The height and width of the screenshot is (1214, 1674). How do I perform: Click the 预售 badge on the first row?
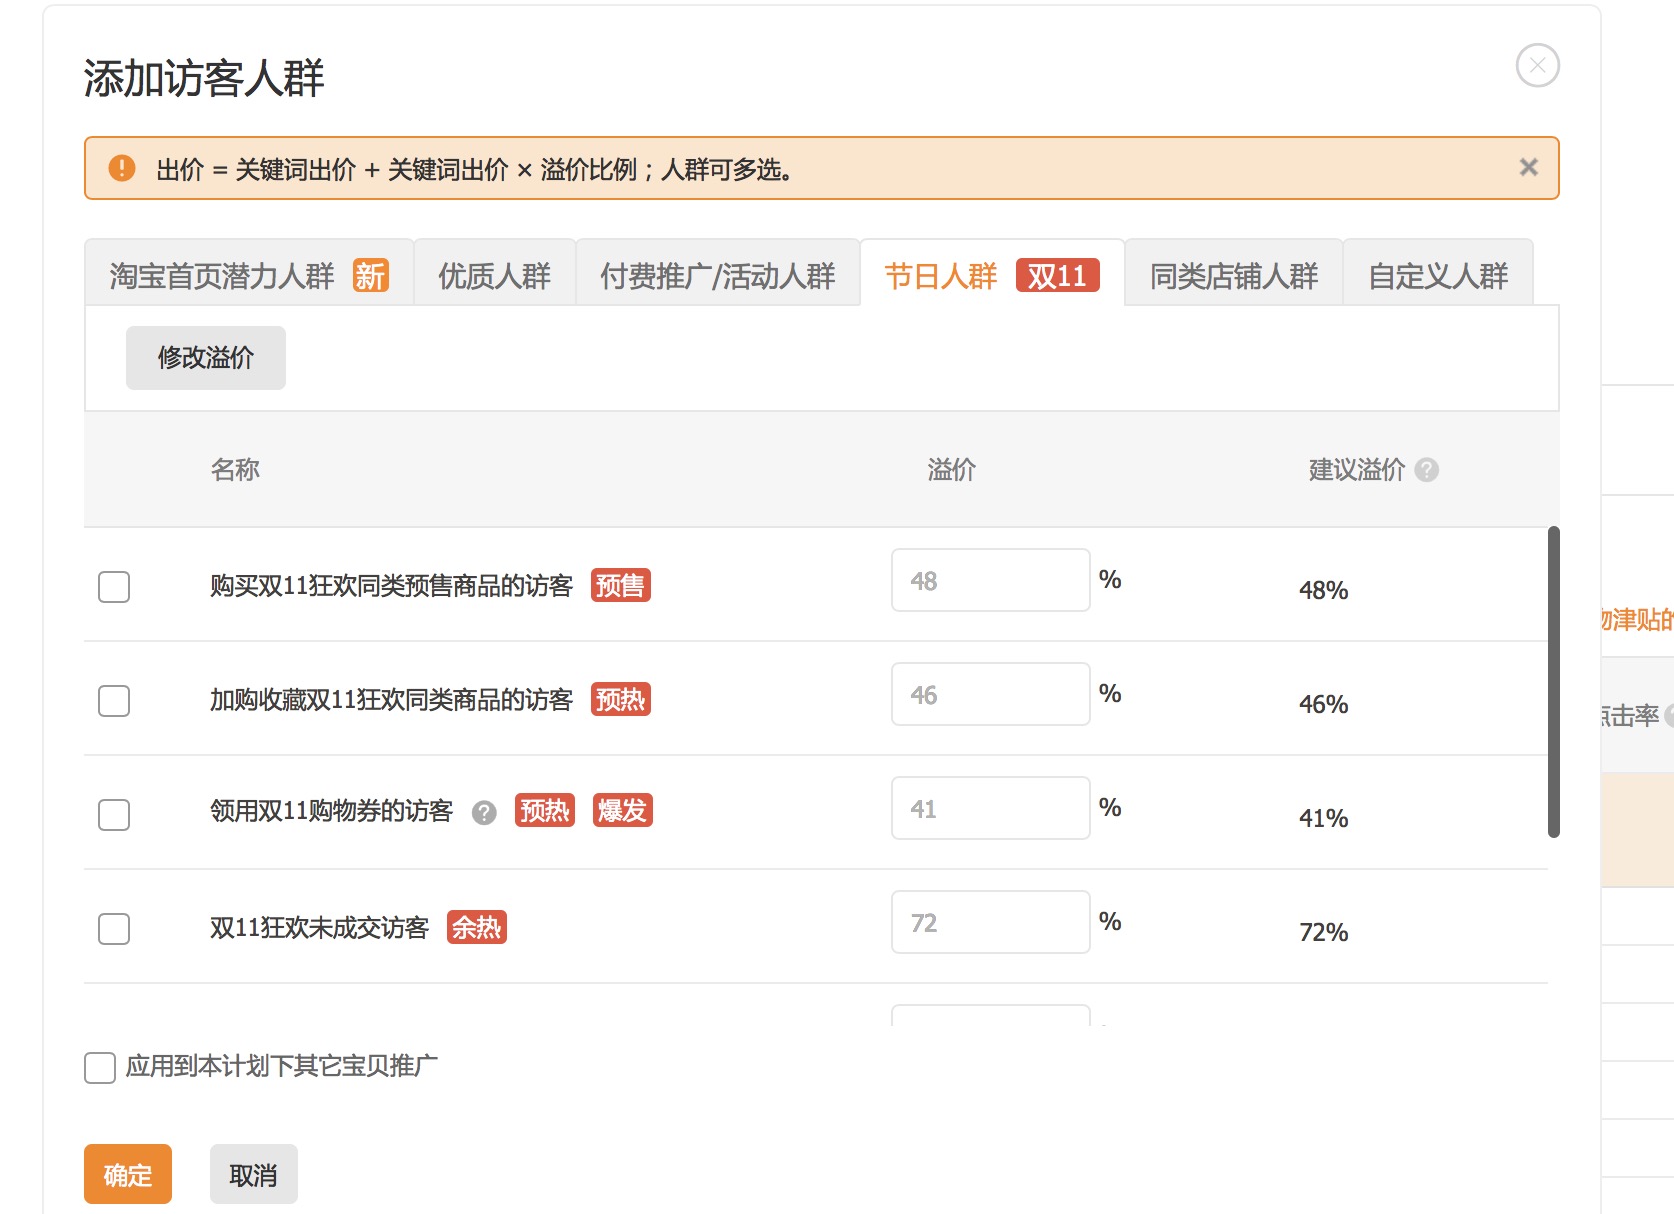(x=620, y=586)
